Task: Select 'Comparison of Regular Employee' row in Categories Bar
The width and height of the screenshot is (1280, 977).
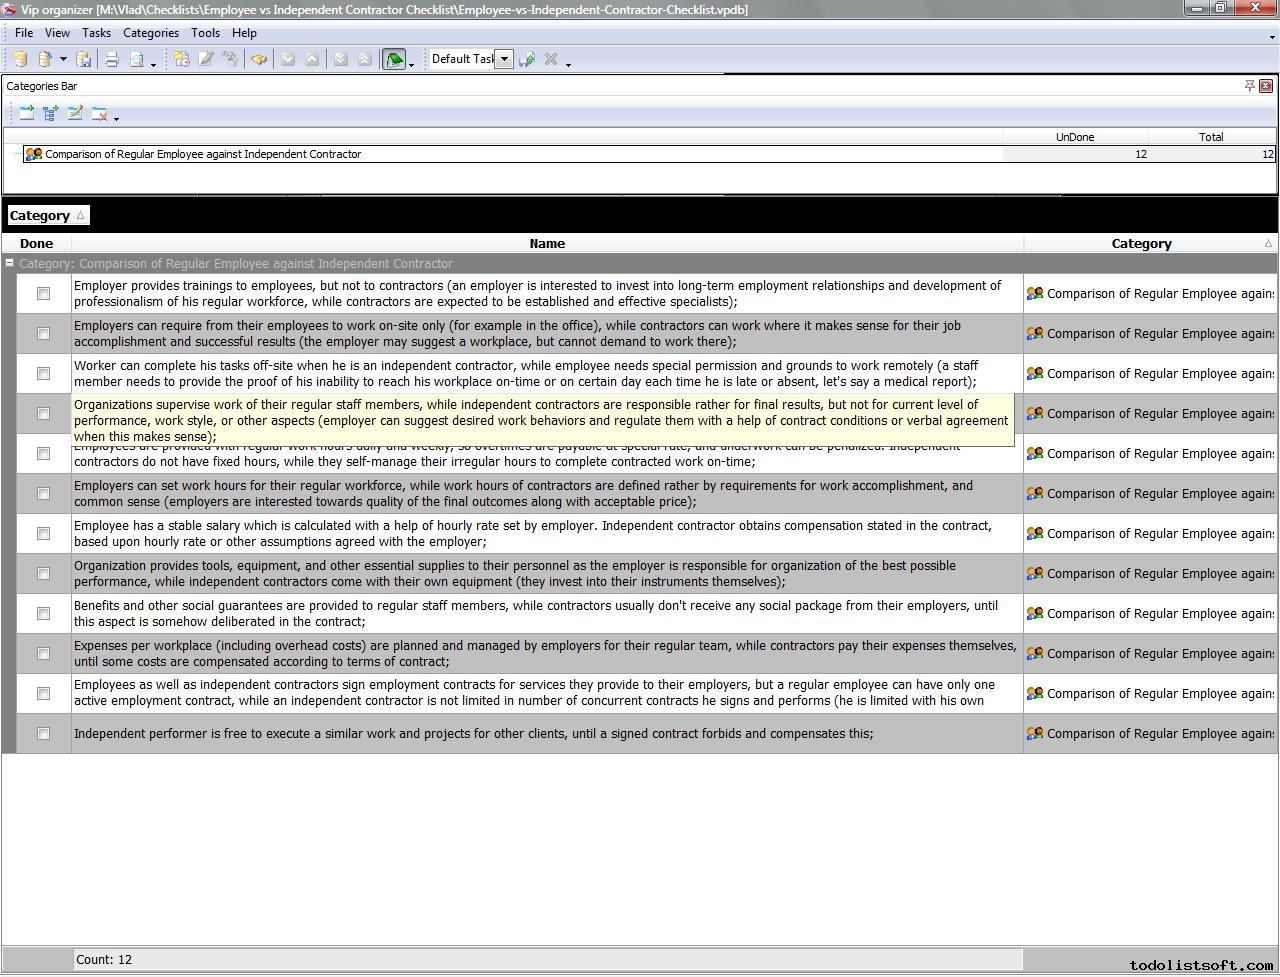Action: click(x=203, y=155)
